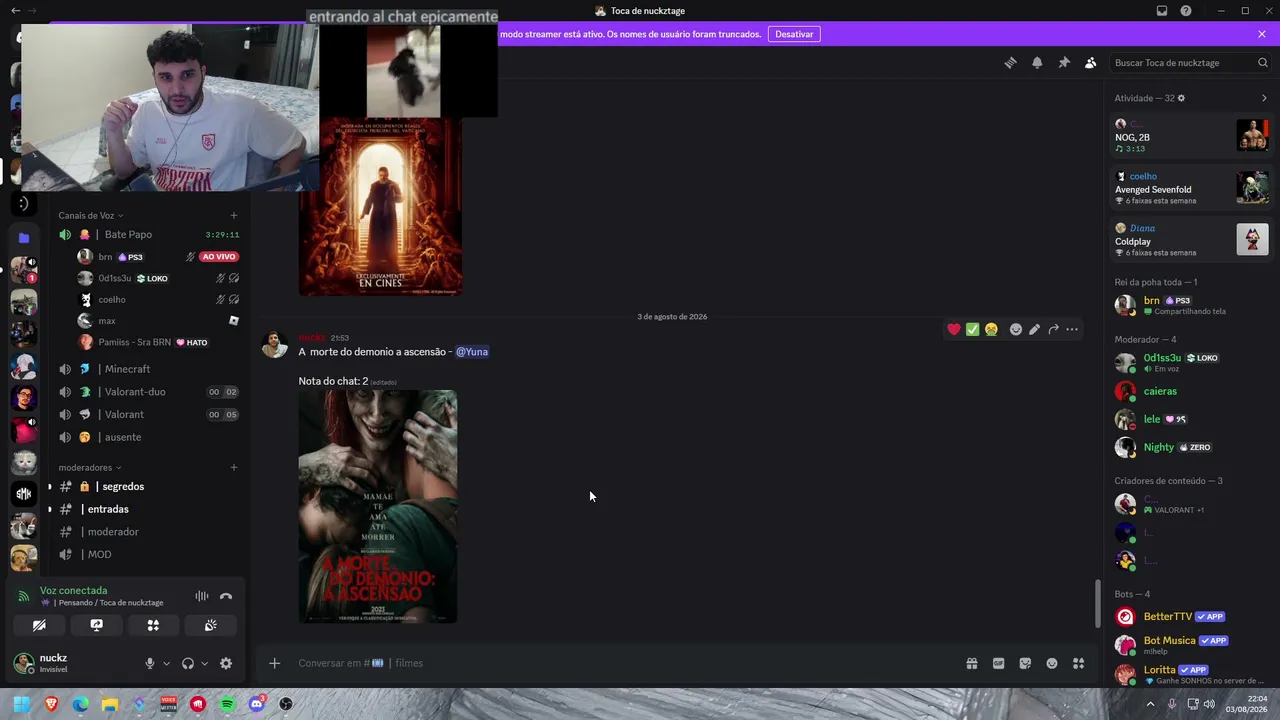Expand the Atividade section arrow

(1264, 98)
